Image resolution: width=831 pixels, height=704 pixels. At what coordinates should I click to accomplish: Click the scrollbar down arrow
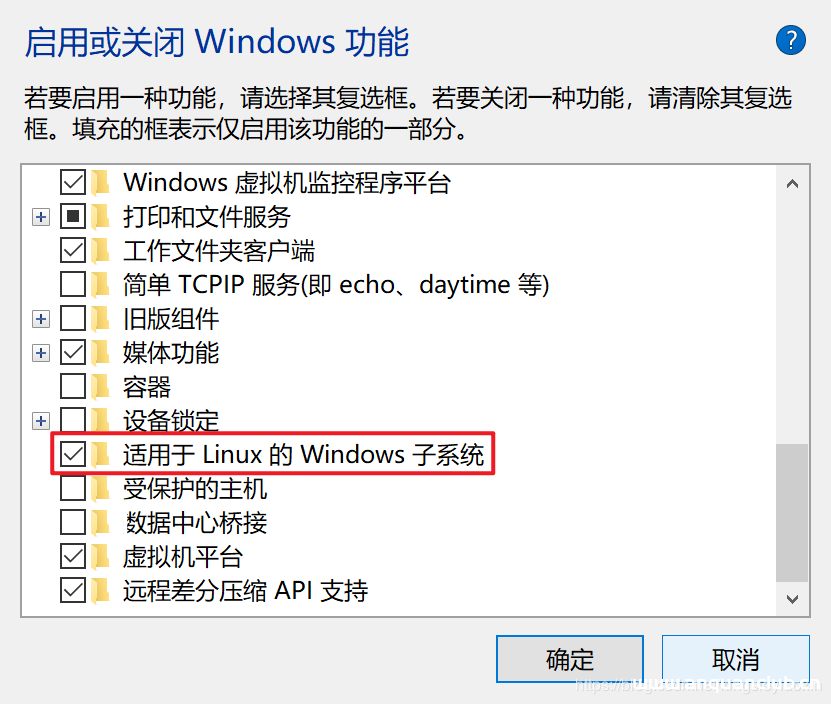(x=793, y=598)
